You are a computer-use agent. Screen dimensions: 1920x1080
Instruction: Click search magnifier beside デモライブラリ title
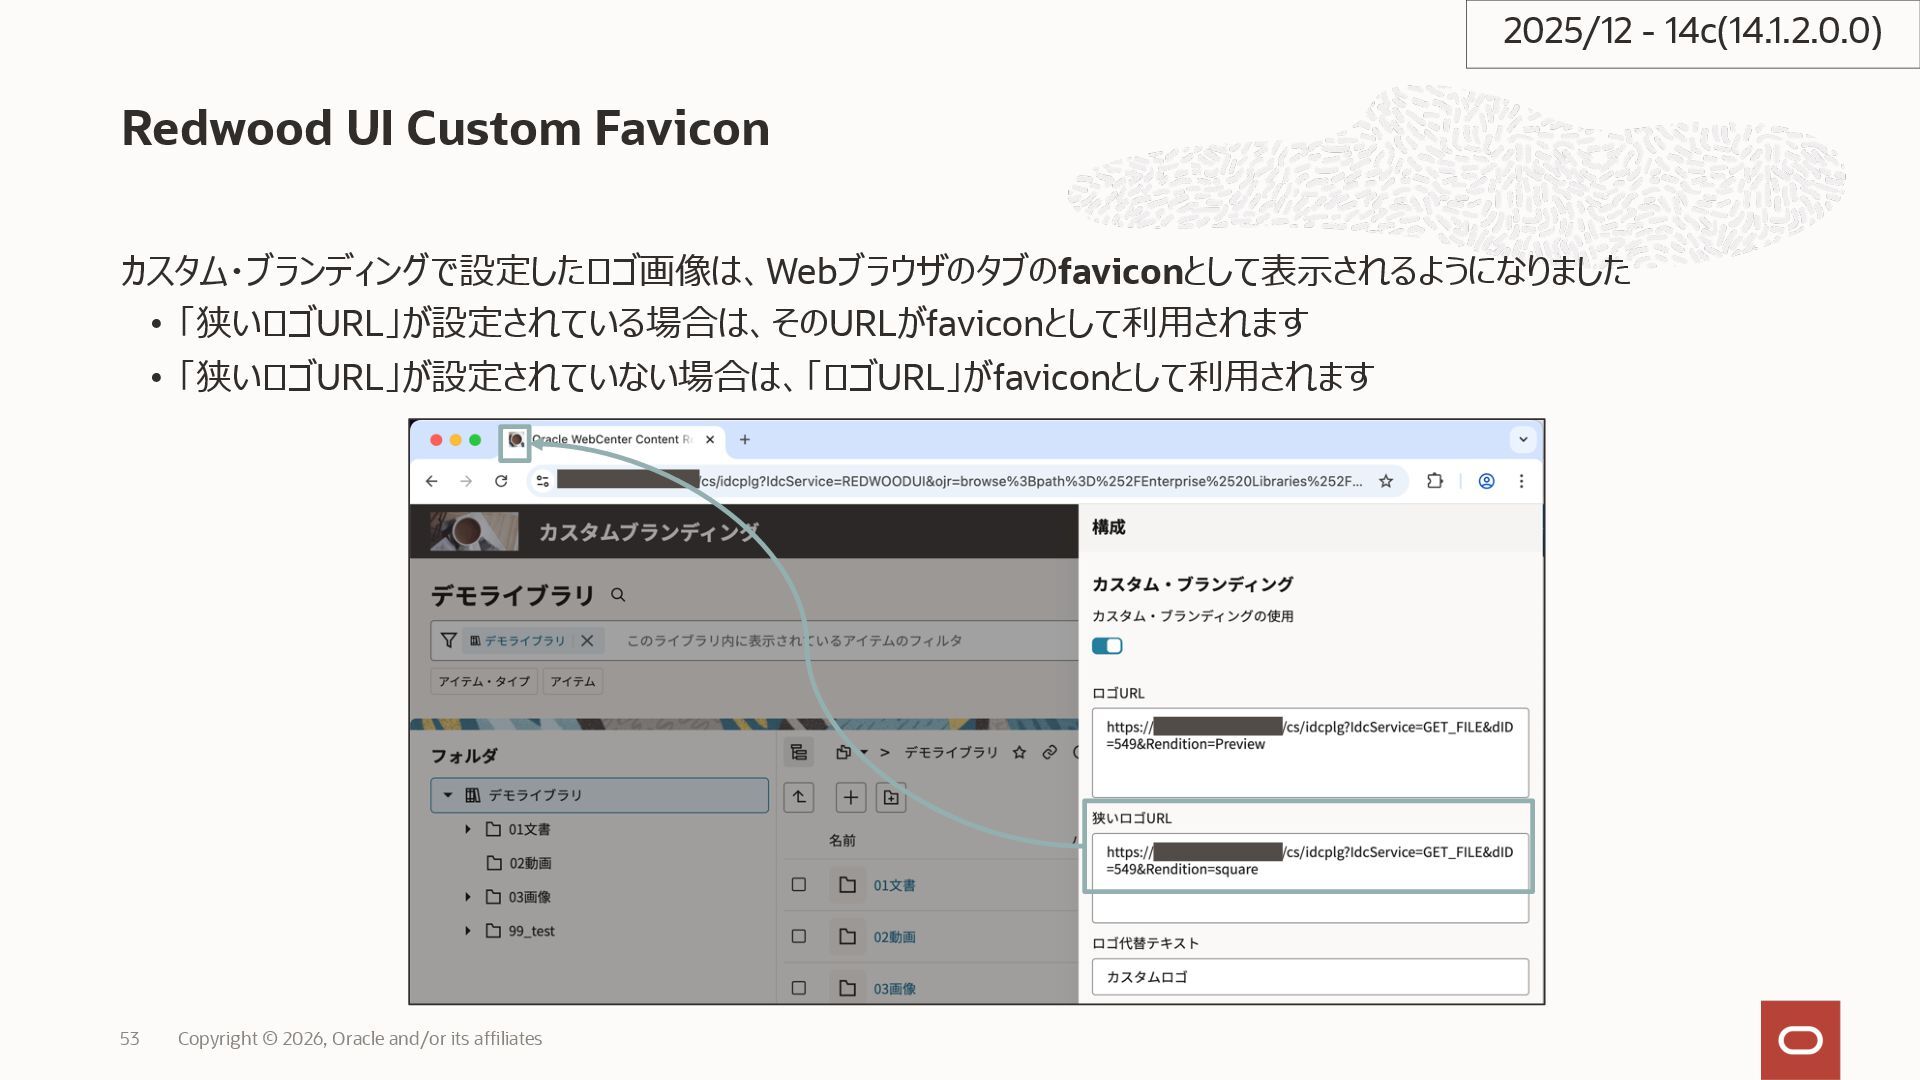618,595
